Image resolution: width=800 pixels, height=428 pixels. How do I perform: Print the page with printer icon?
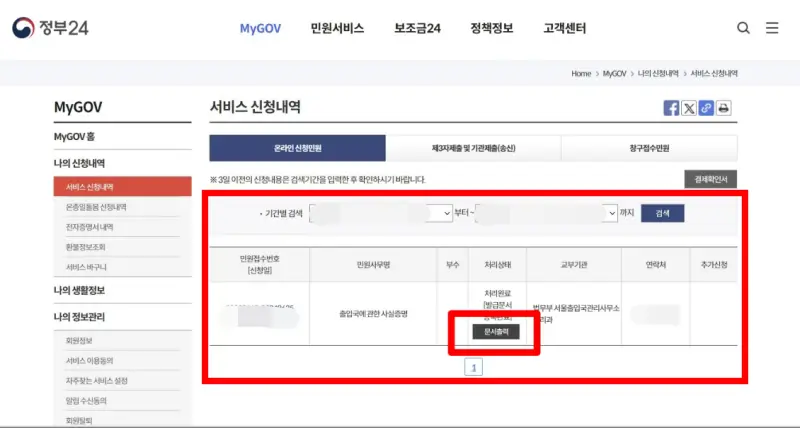click(x=723, y=108)
